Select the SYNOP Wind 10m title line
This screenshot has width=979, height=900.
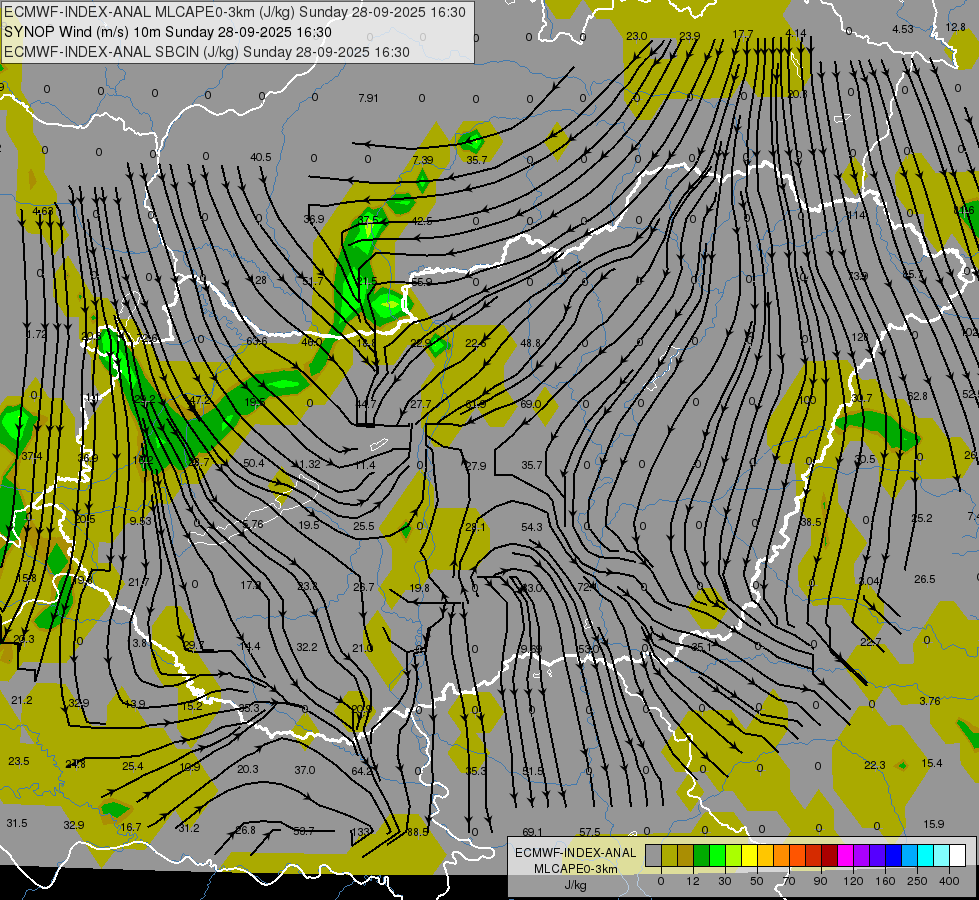181,31
